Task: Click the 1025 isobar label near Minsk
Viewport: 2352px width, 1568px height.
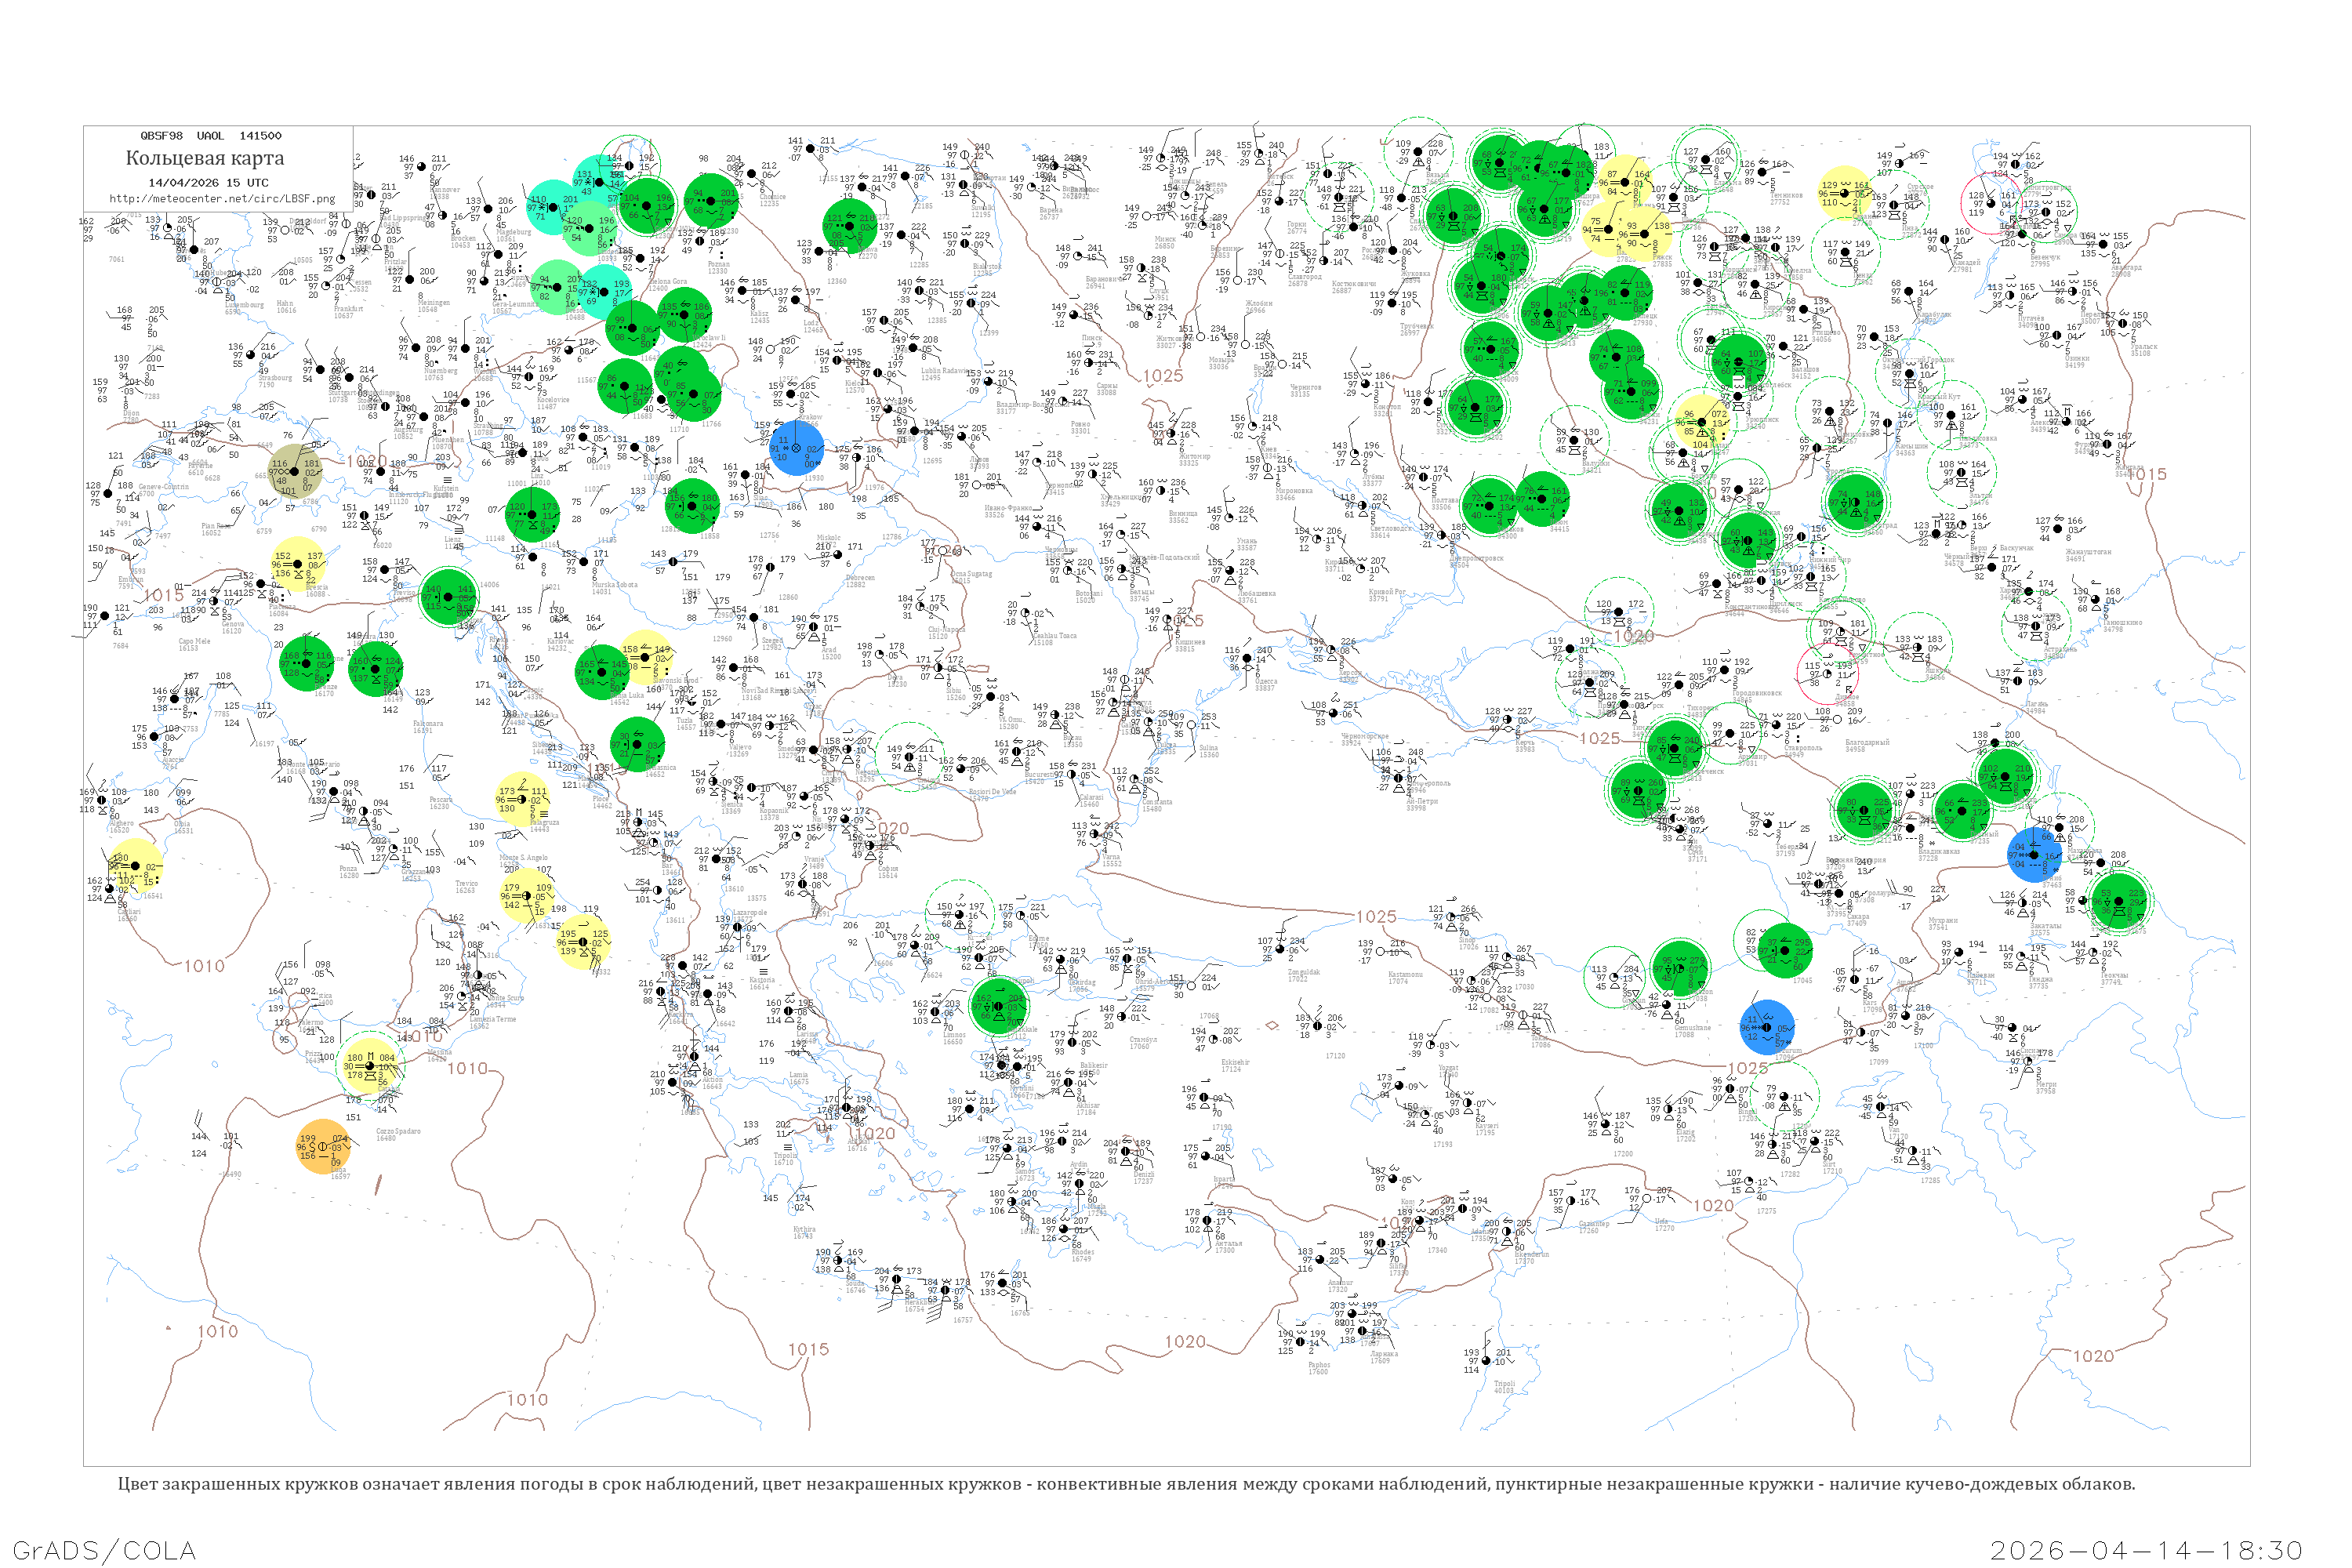Action: [1163, 376]
